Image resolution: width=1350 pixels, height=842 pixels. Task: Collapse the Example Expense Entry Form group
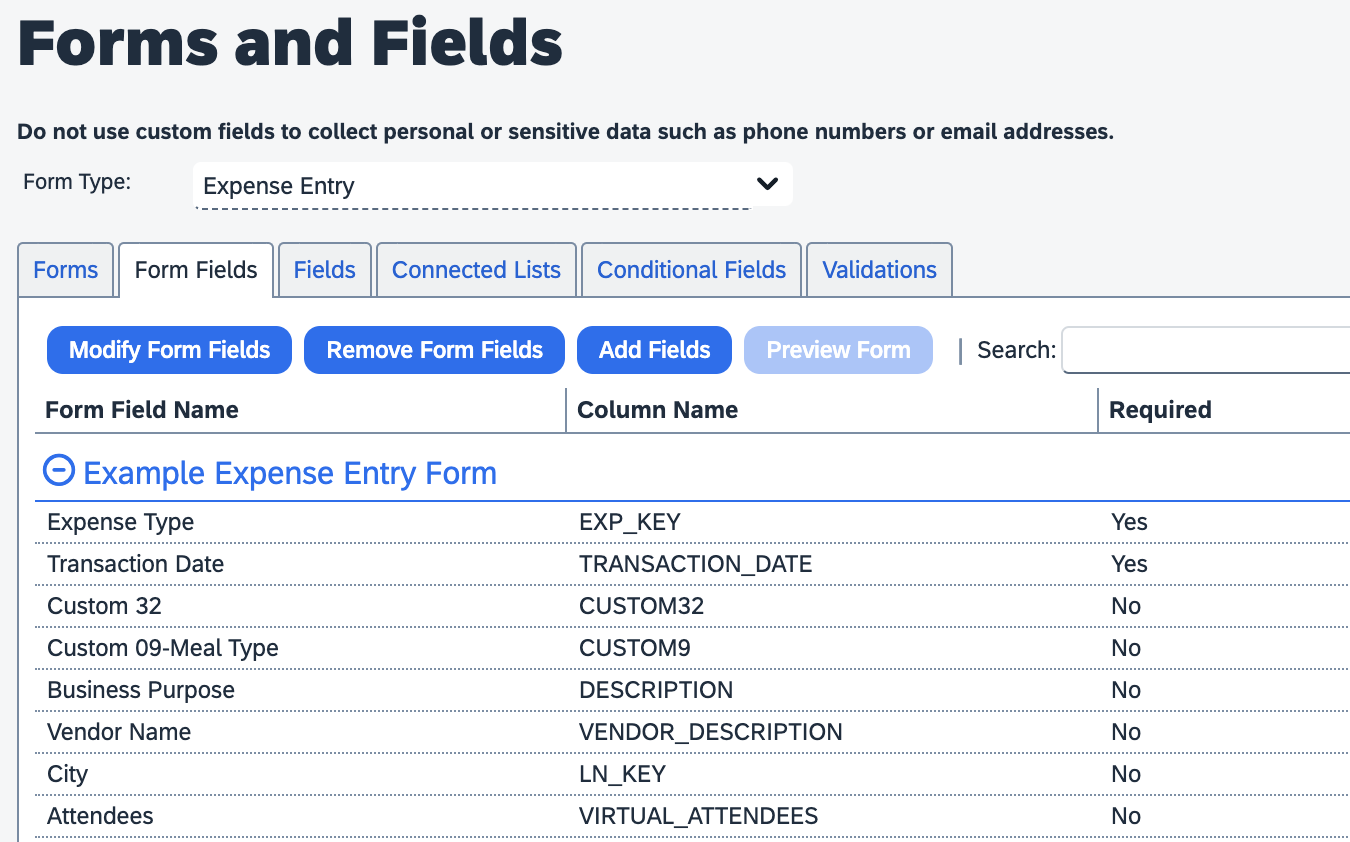click(x=60, y=471)
